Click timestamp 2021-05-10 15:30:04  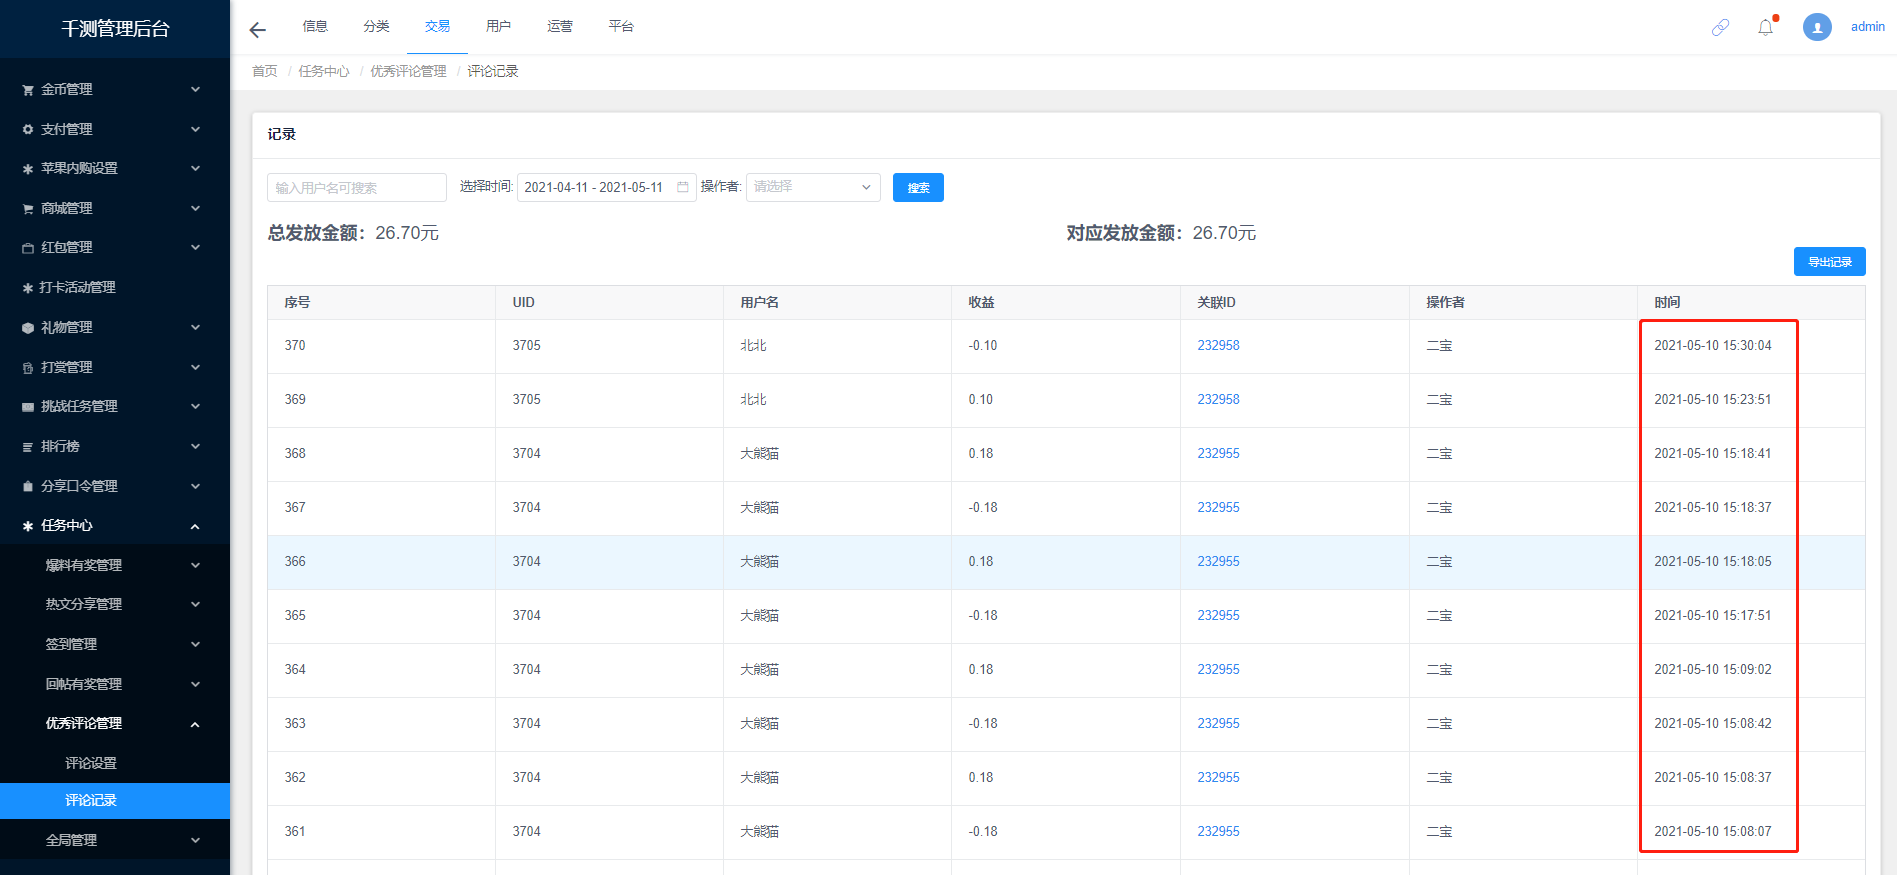coord(1712,345)
